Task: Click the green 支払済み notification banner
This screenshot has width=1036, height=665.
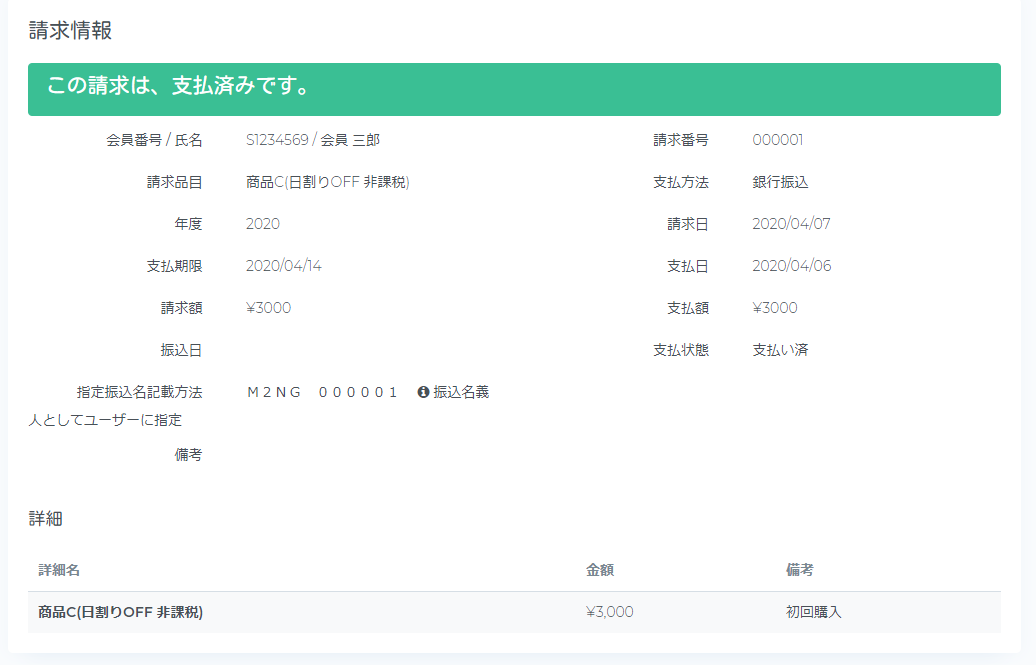Action: point(514,89)
